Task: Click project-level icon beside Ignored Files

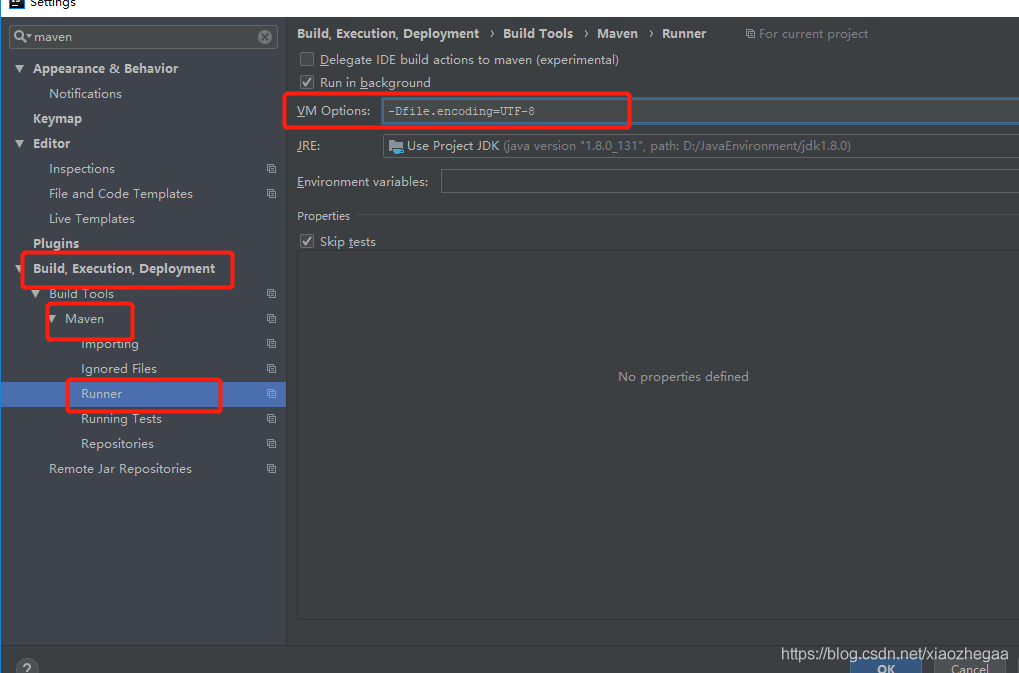Action: point(272,369)
